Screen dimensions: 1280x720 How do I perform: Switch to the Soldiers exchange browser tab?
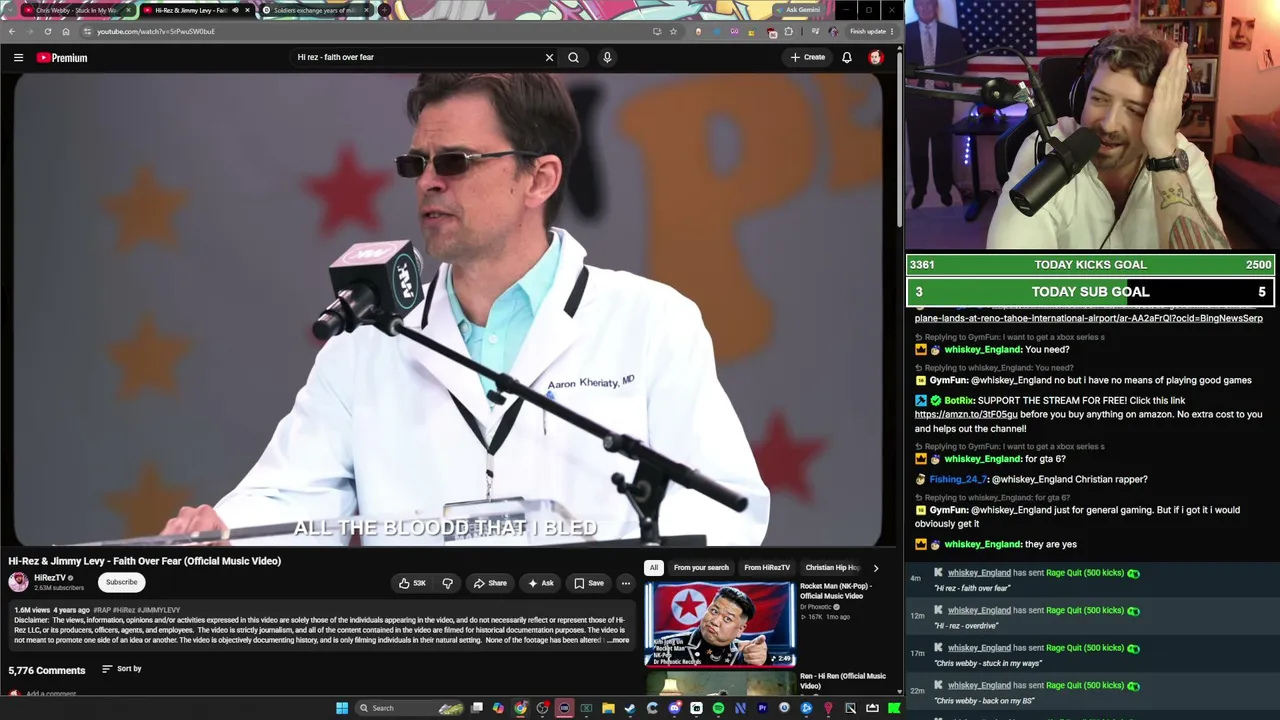point(315,10)
